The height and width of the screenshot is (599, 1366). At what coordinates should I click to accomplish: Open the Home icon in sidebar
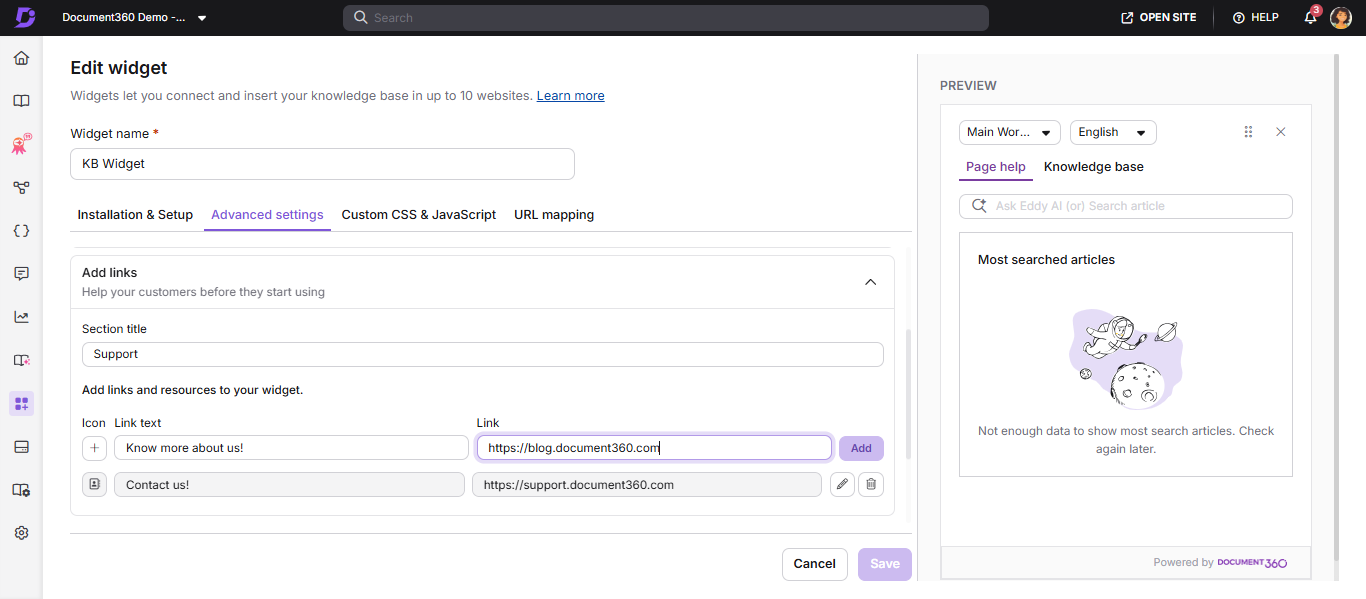click(x=21, y=58)
